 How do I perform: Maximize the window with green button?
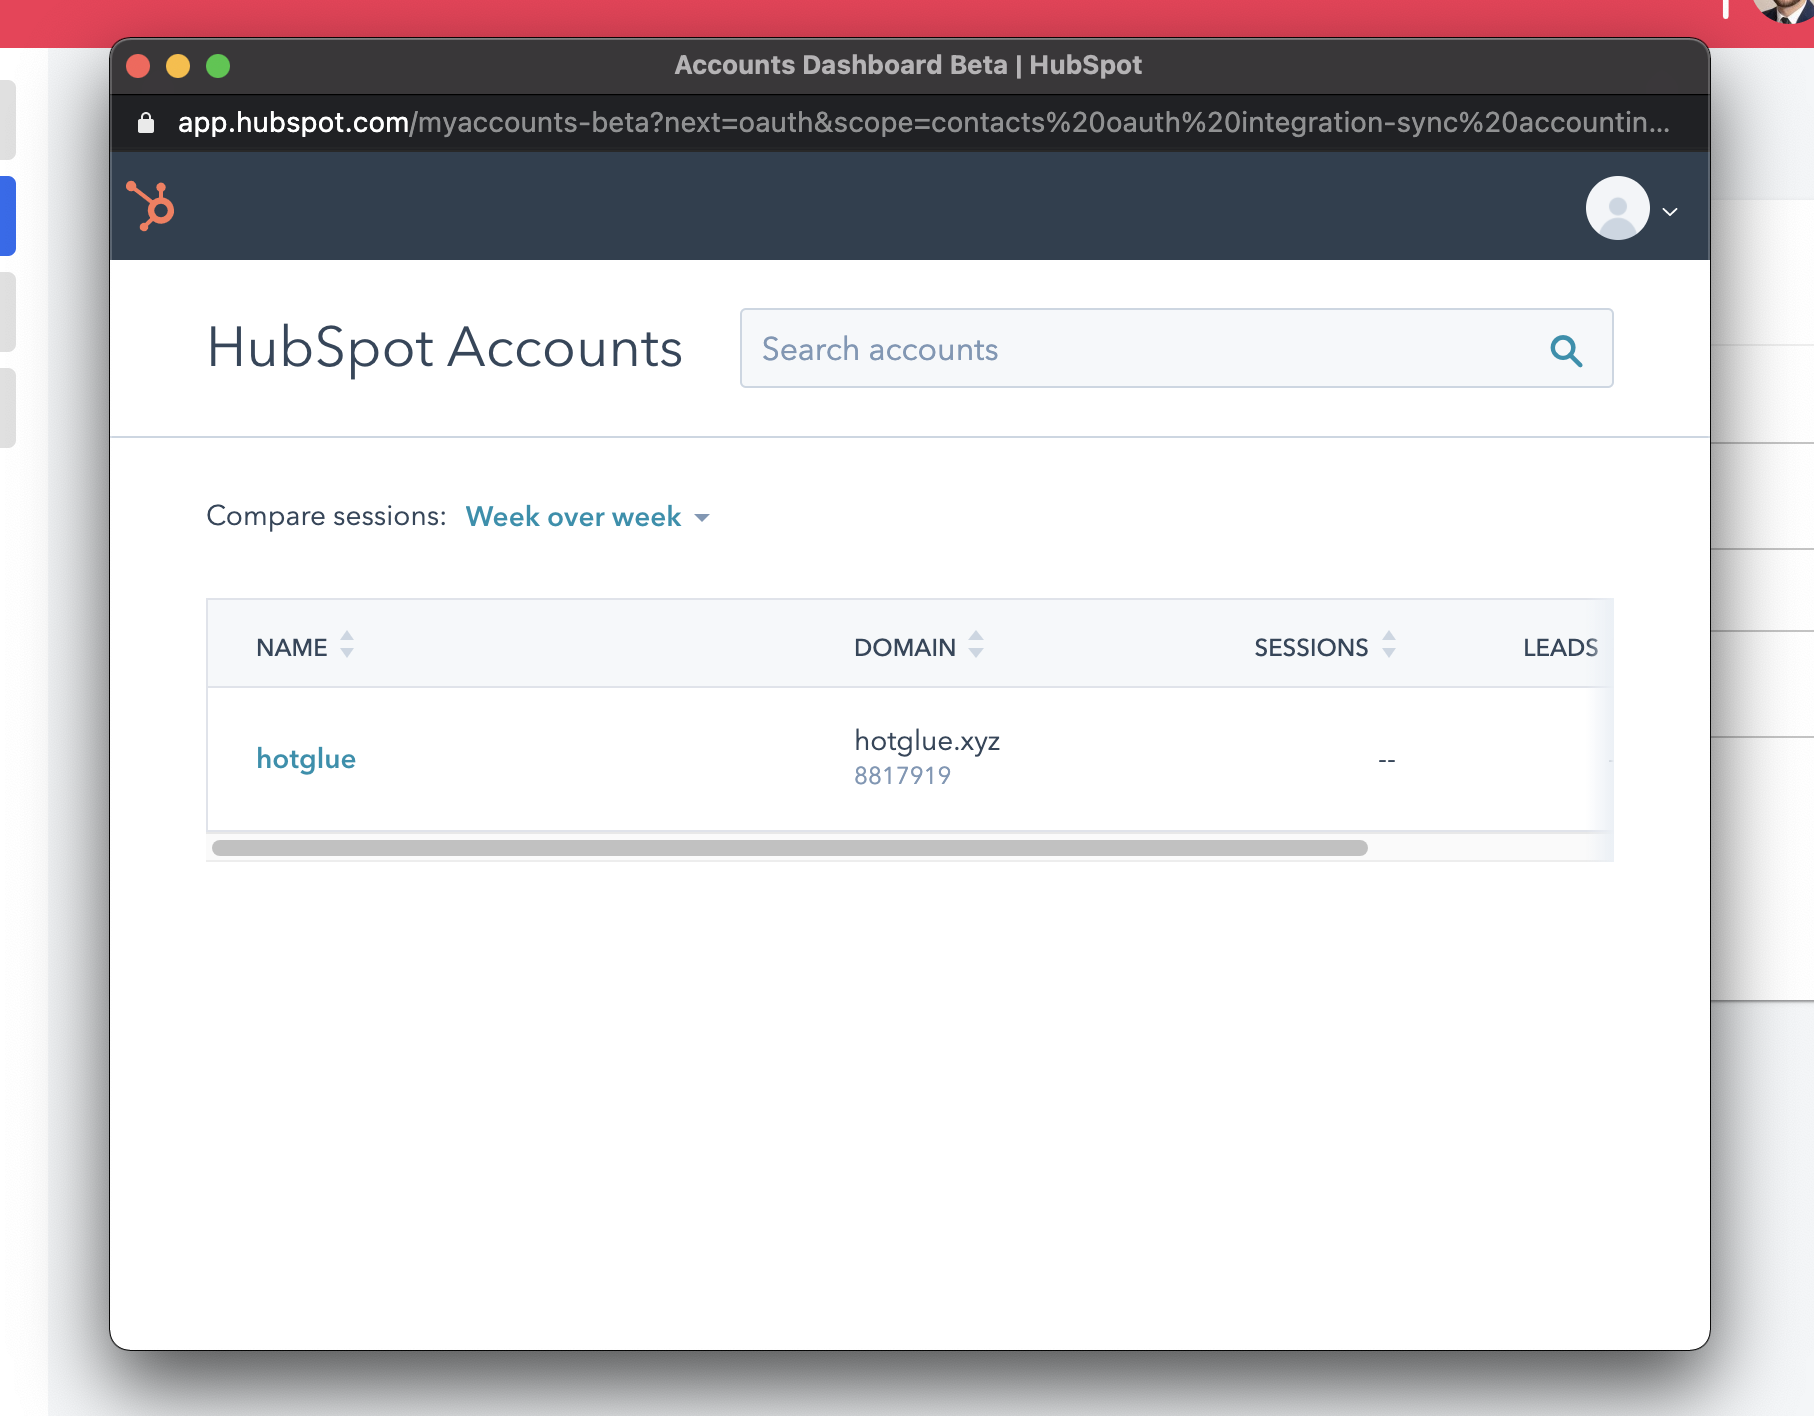(x=218, y=66)
